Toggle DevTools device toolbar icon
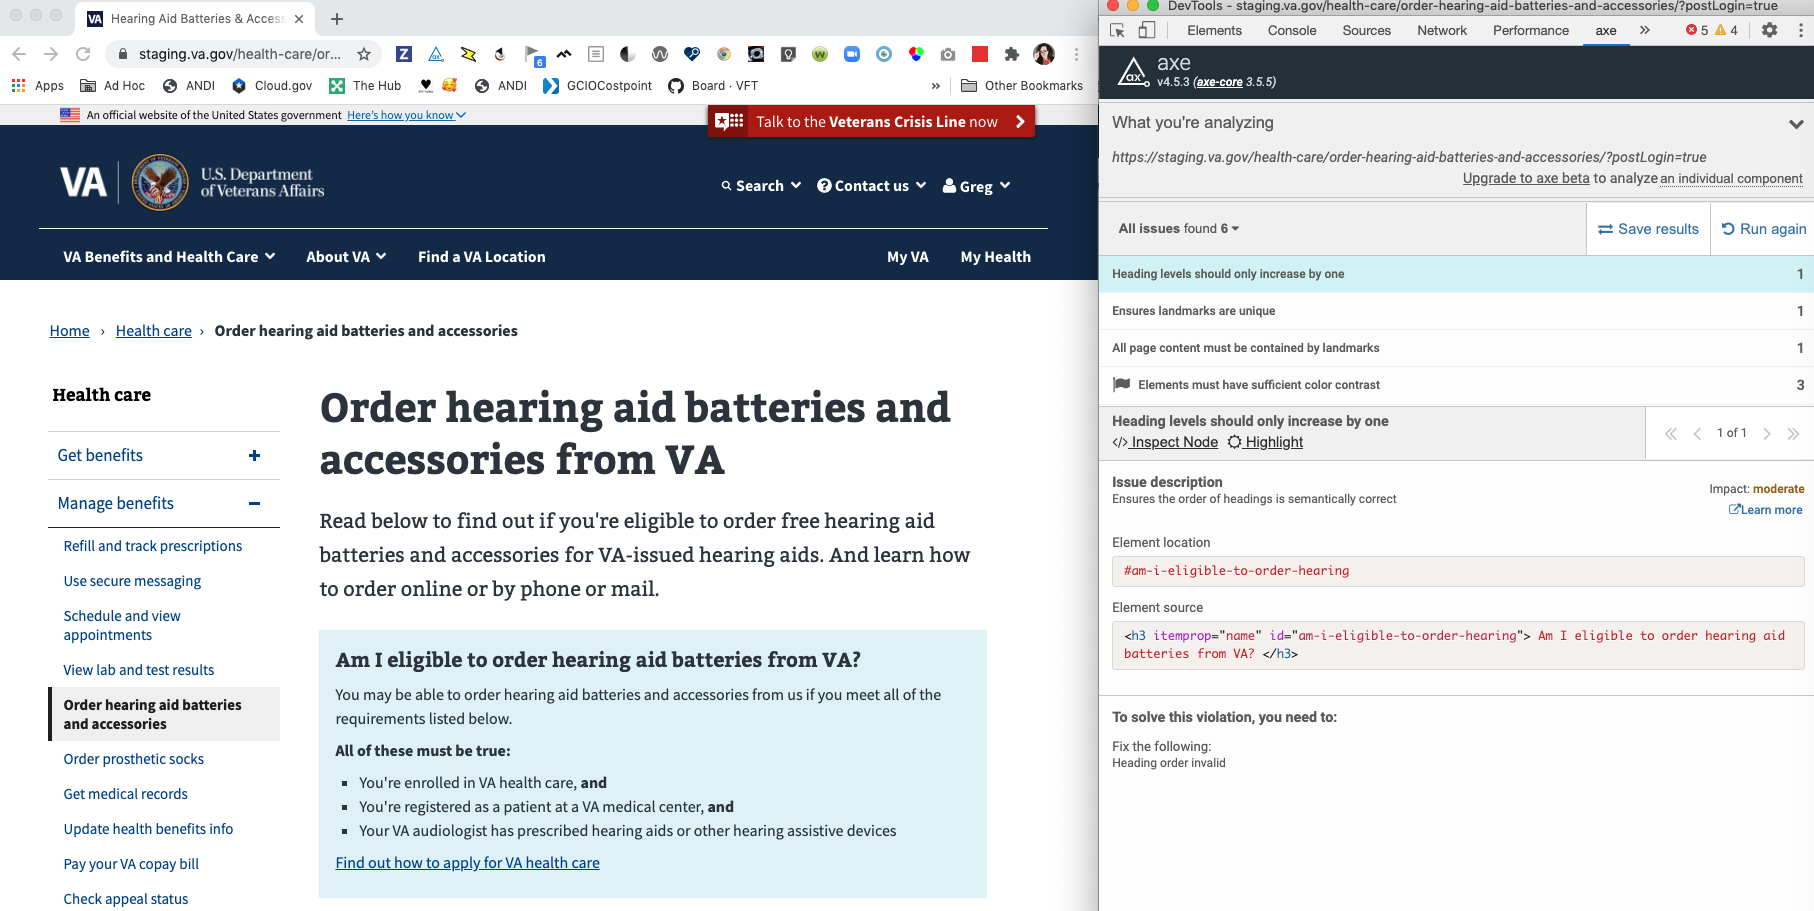The width and height of the screenshot is (1814, 911). 1147,30
